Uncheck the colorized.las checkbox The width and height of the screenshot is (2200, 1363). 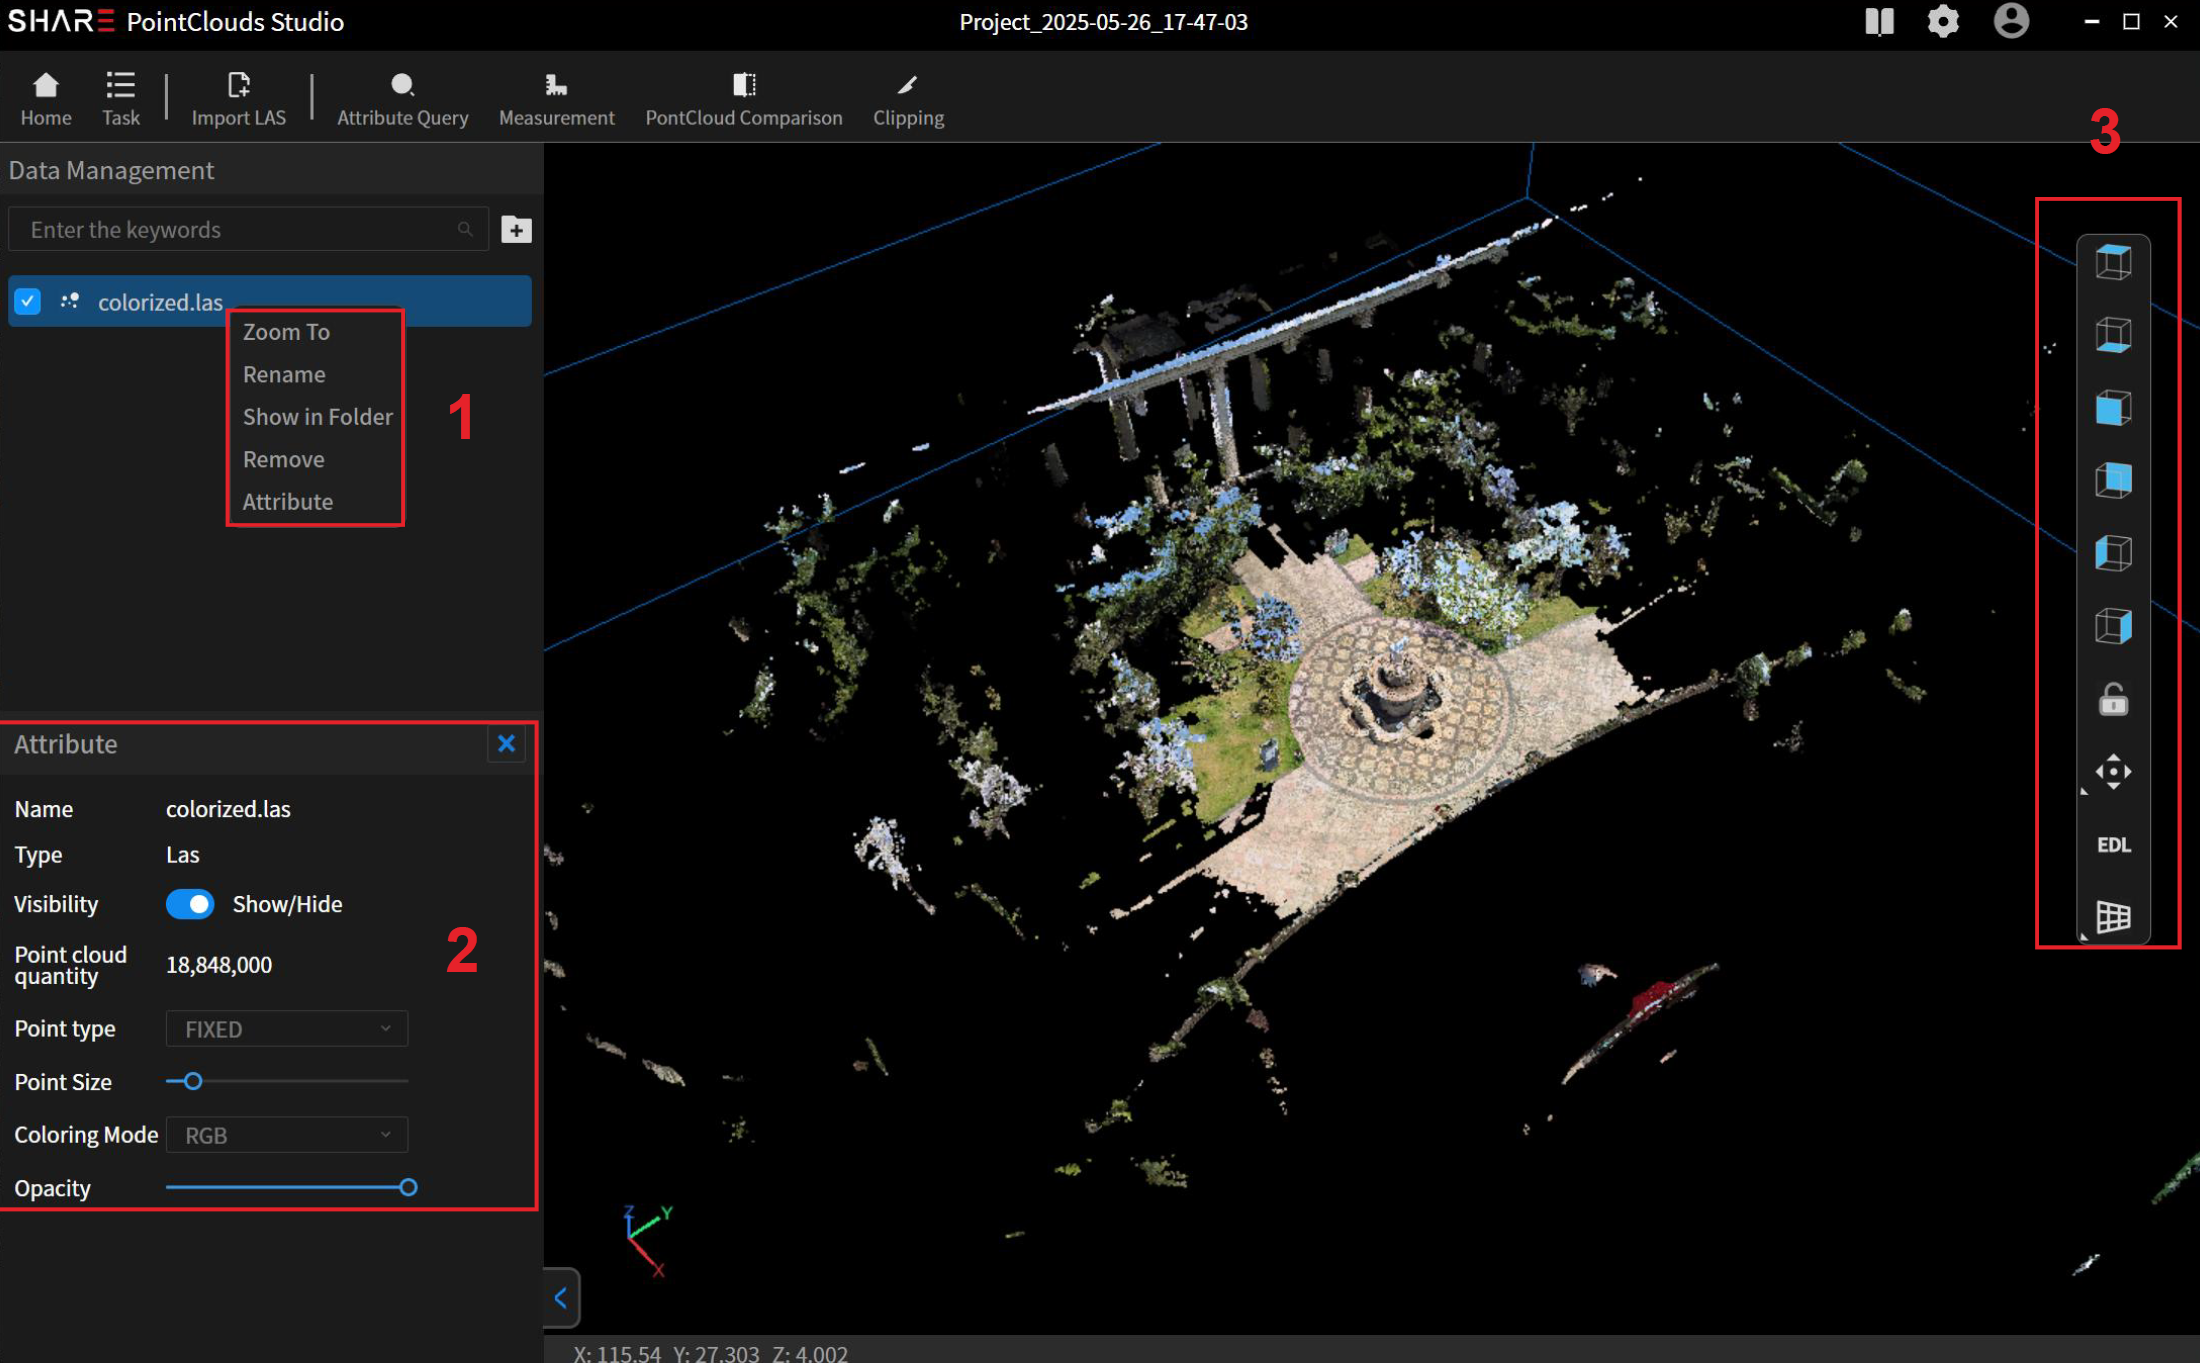pyautogui.click(x=28, y=301)
